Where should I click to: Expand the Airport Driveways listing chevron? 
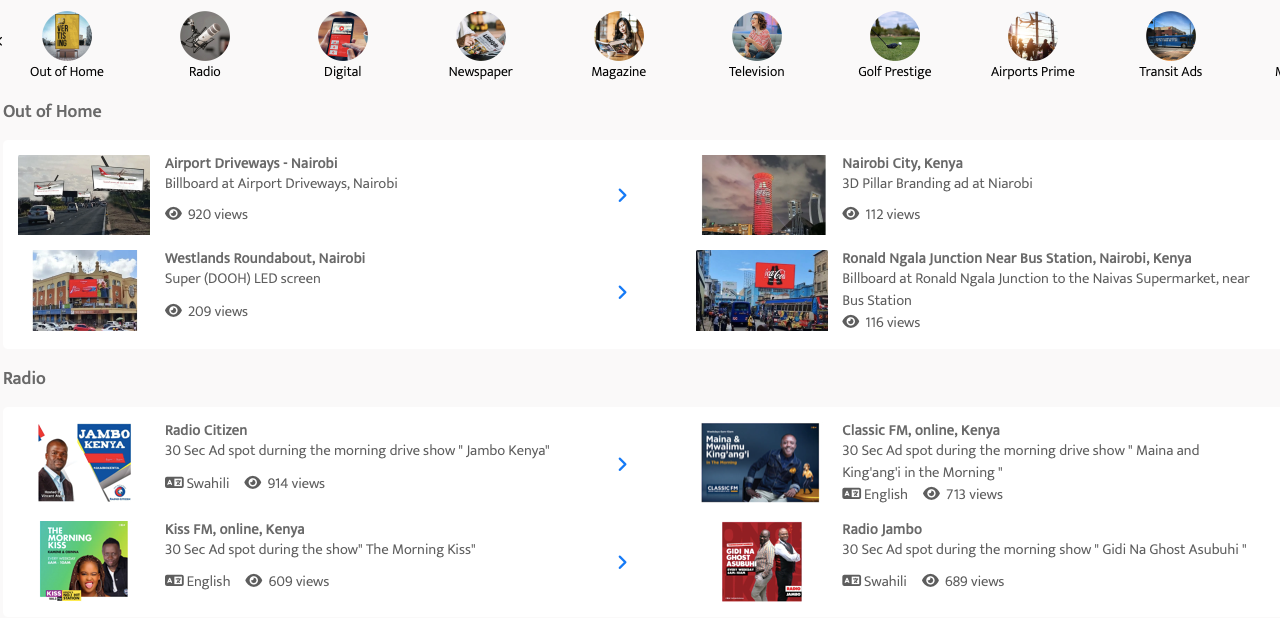622,195
